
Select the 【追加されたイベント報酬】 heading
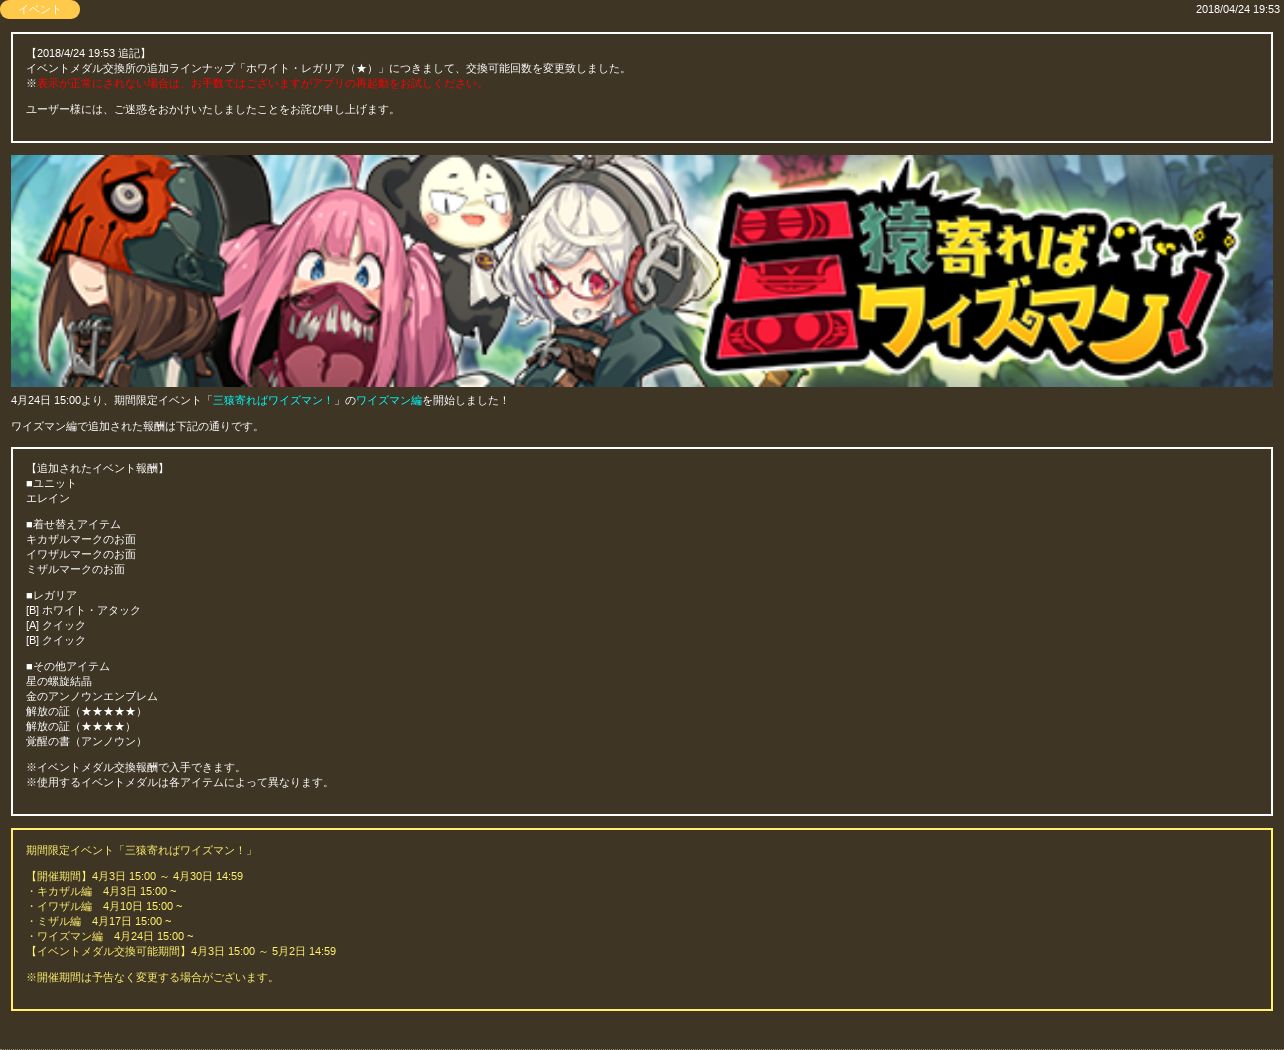coord(96,469)
